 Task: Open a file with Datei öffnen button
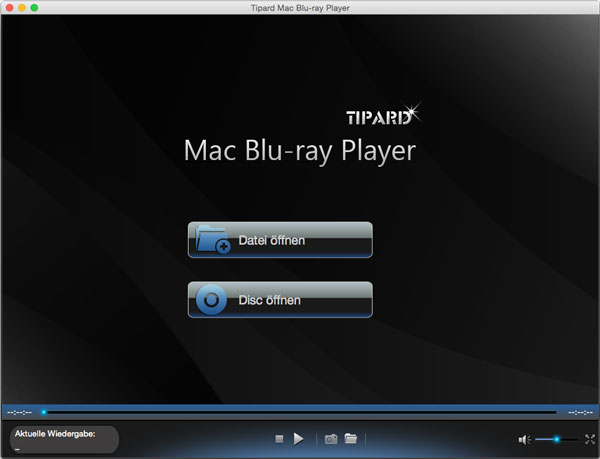click(x=280, y=240)
